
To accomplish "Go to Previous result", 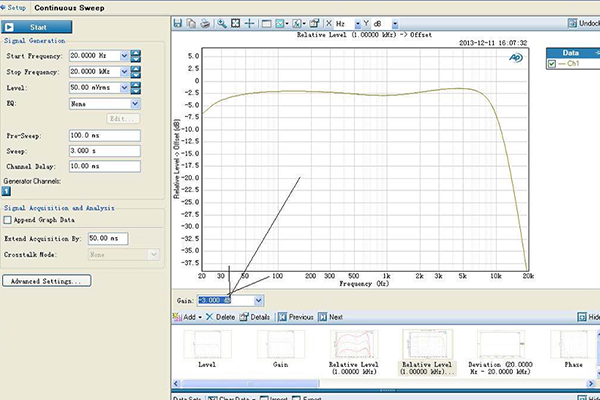I will [x=295, y=316].
